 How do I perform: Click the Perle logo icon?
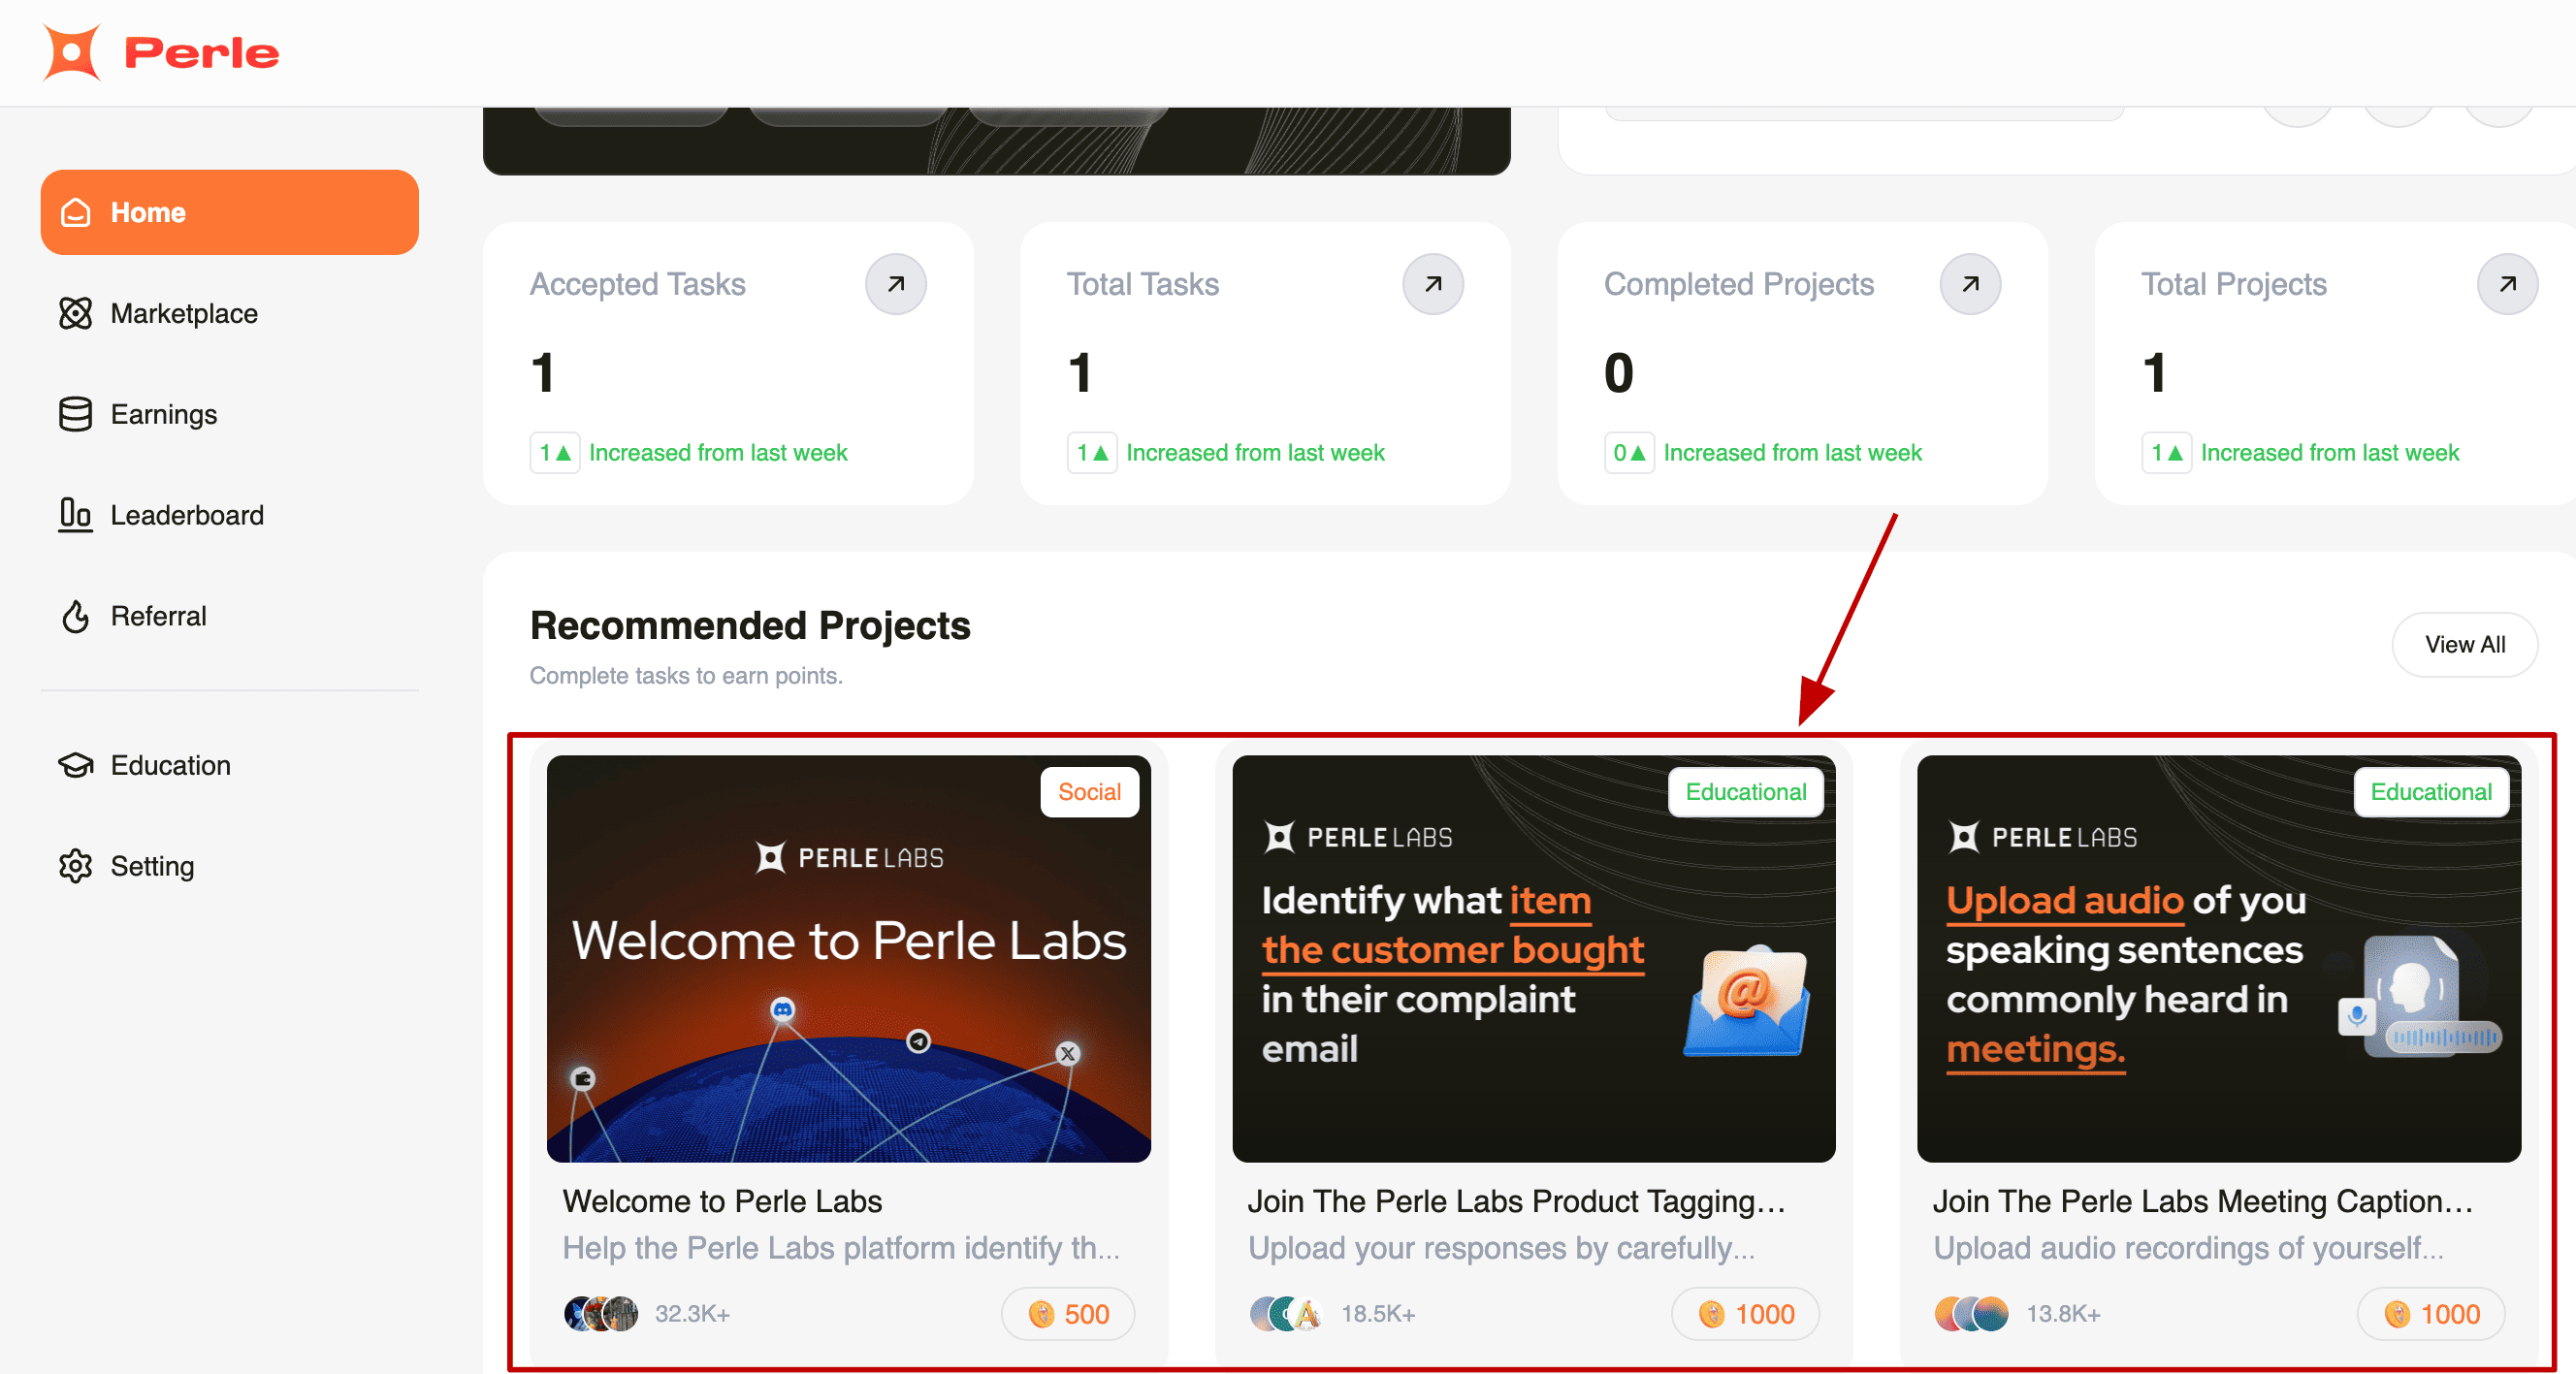[72, 52]
